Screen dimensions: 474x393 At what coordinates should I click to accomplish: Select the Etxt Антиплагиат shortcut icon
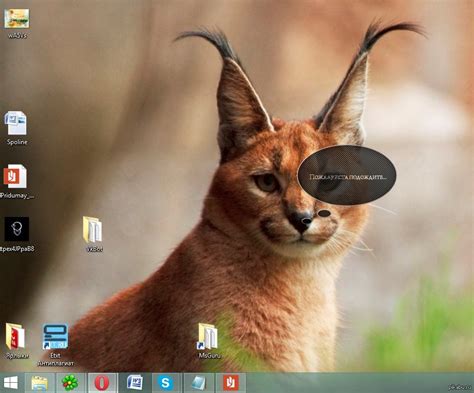(55, 337)
